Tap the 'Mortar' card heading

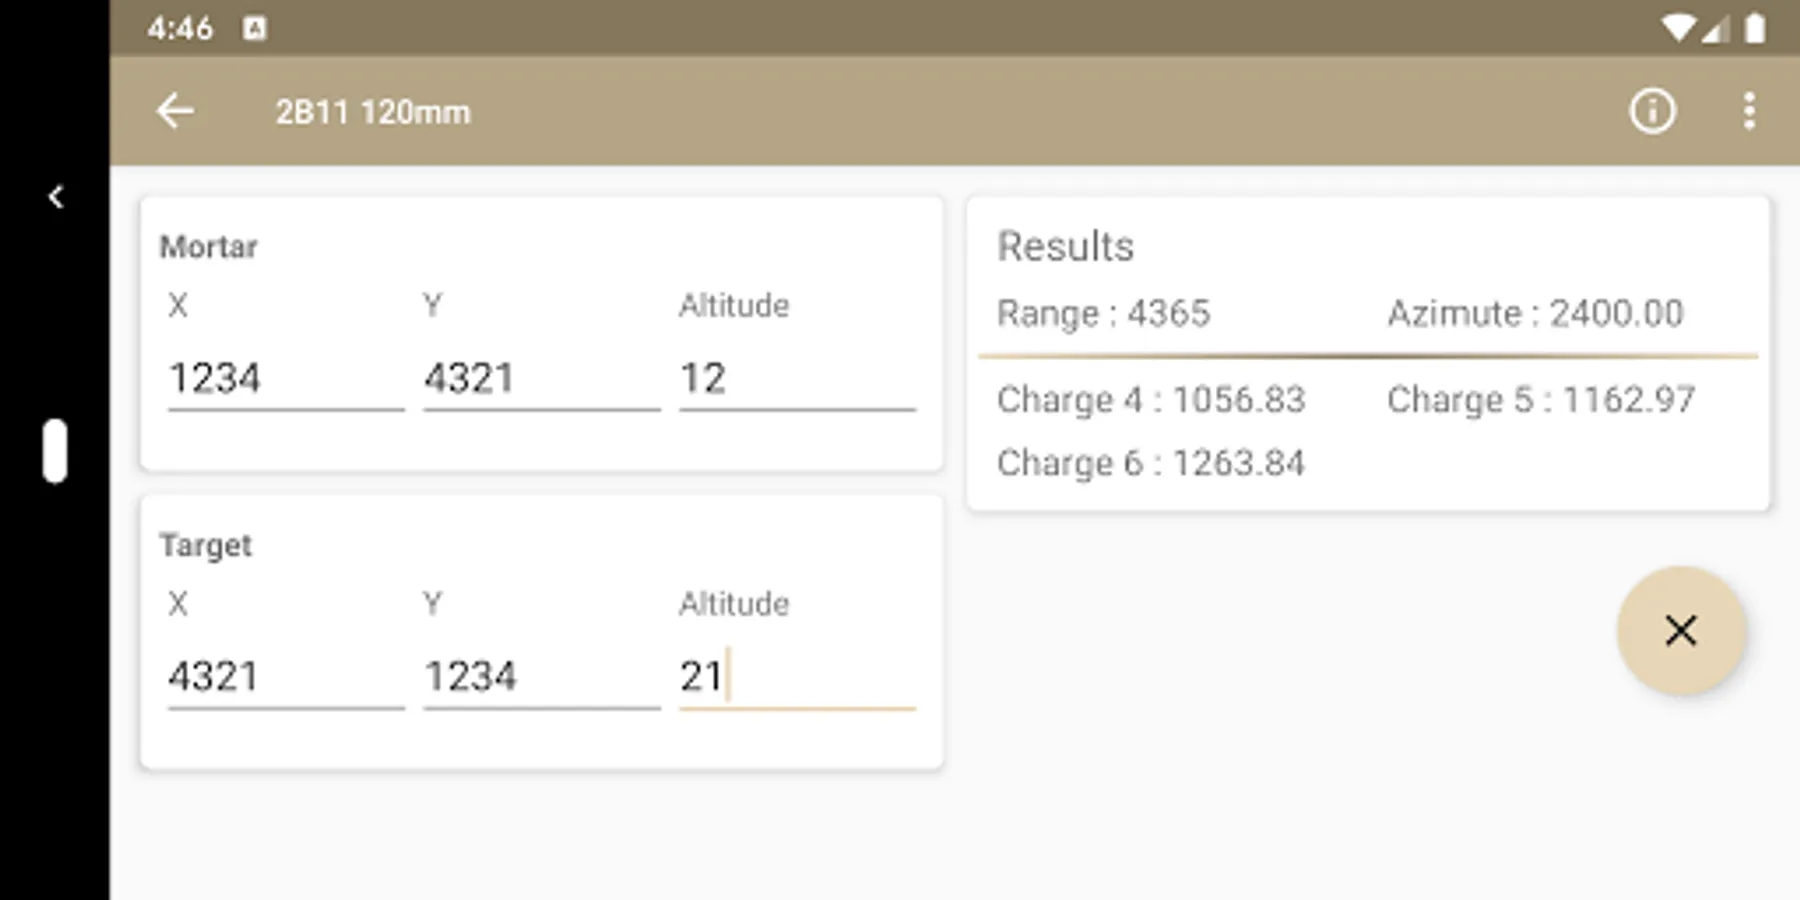209,247
